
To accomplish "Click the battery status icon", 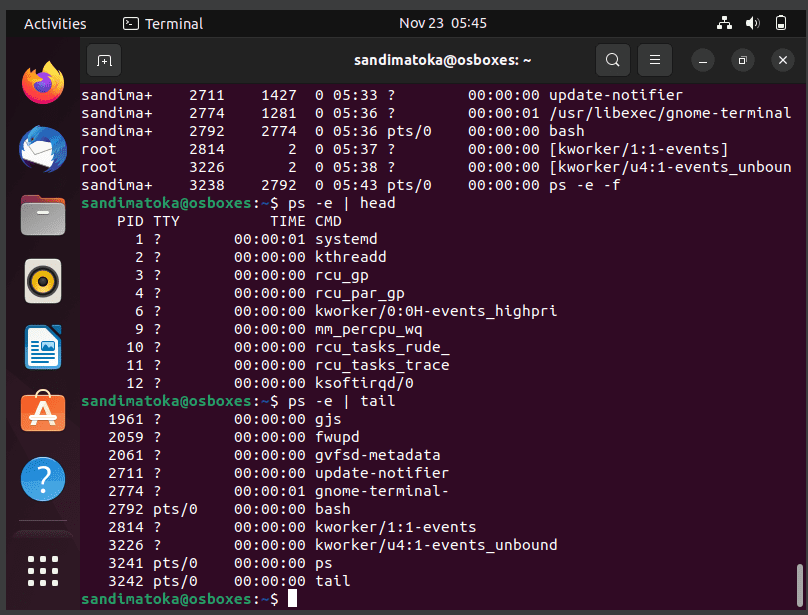I will [781, 23].
